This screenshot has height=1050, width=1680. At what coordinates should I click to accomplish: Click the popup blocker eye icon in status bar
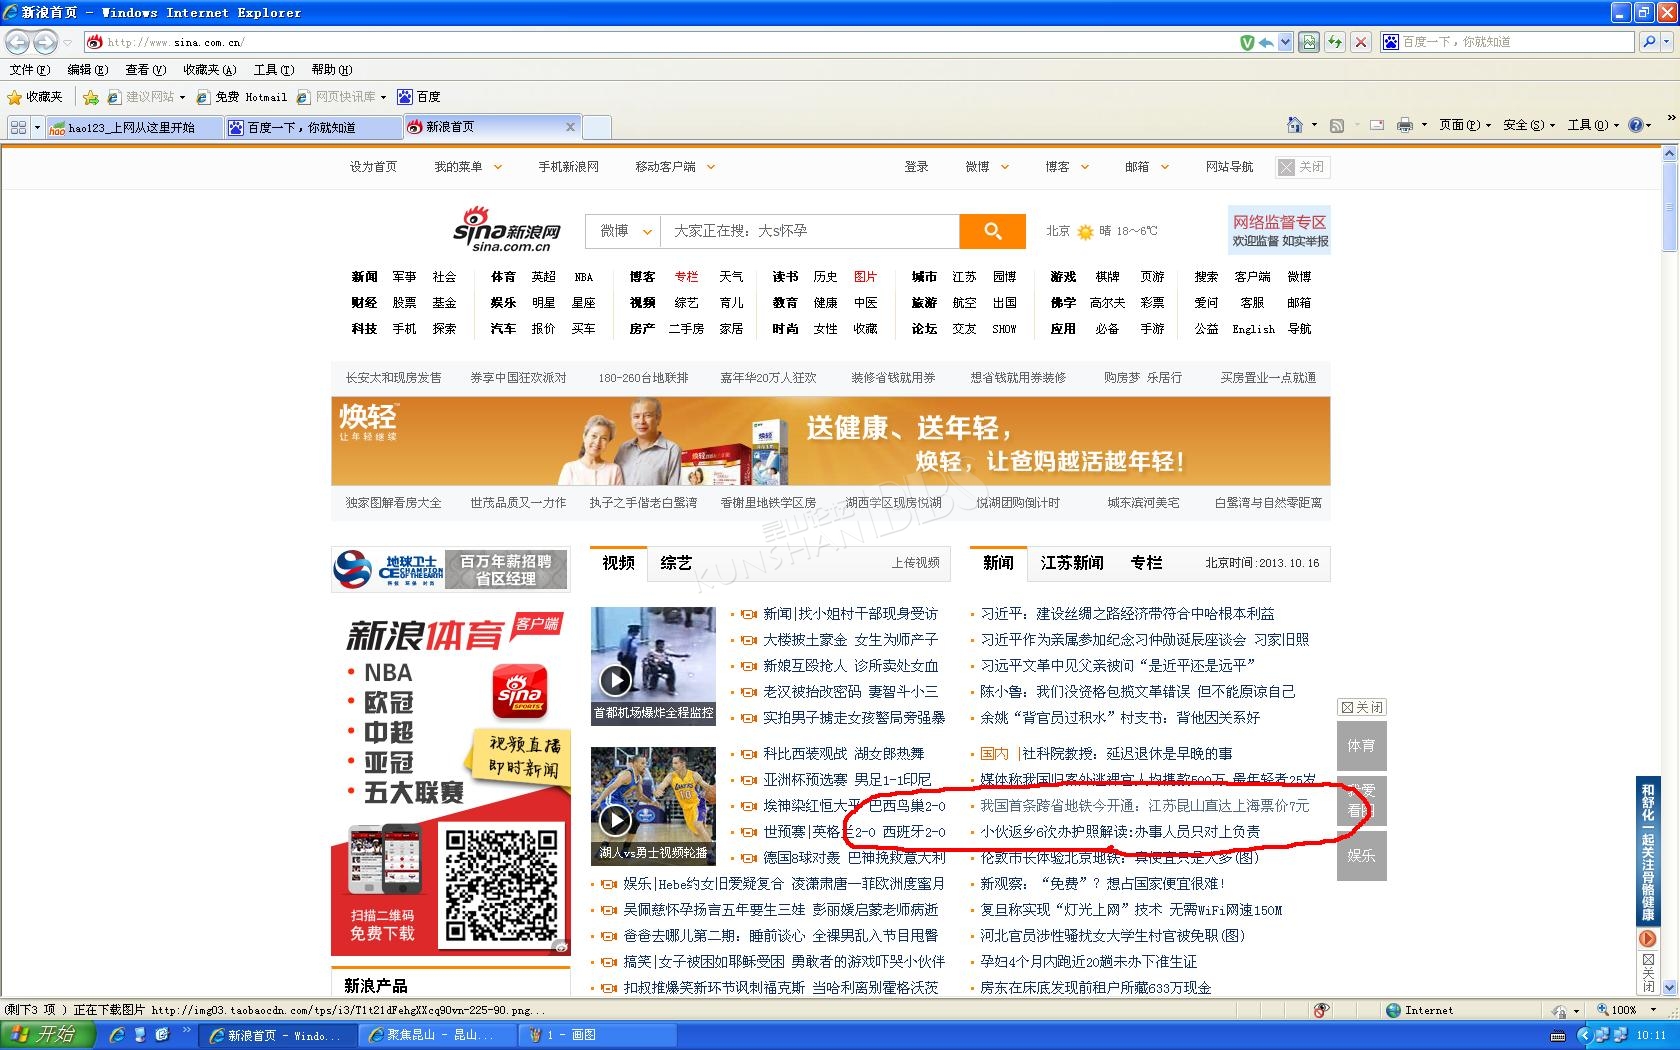coord(1322,1010)
